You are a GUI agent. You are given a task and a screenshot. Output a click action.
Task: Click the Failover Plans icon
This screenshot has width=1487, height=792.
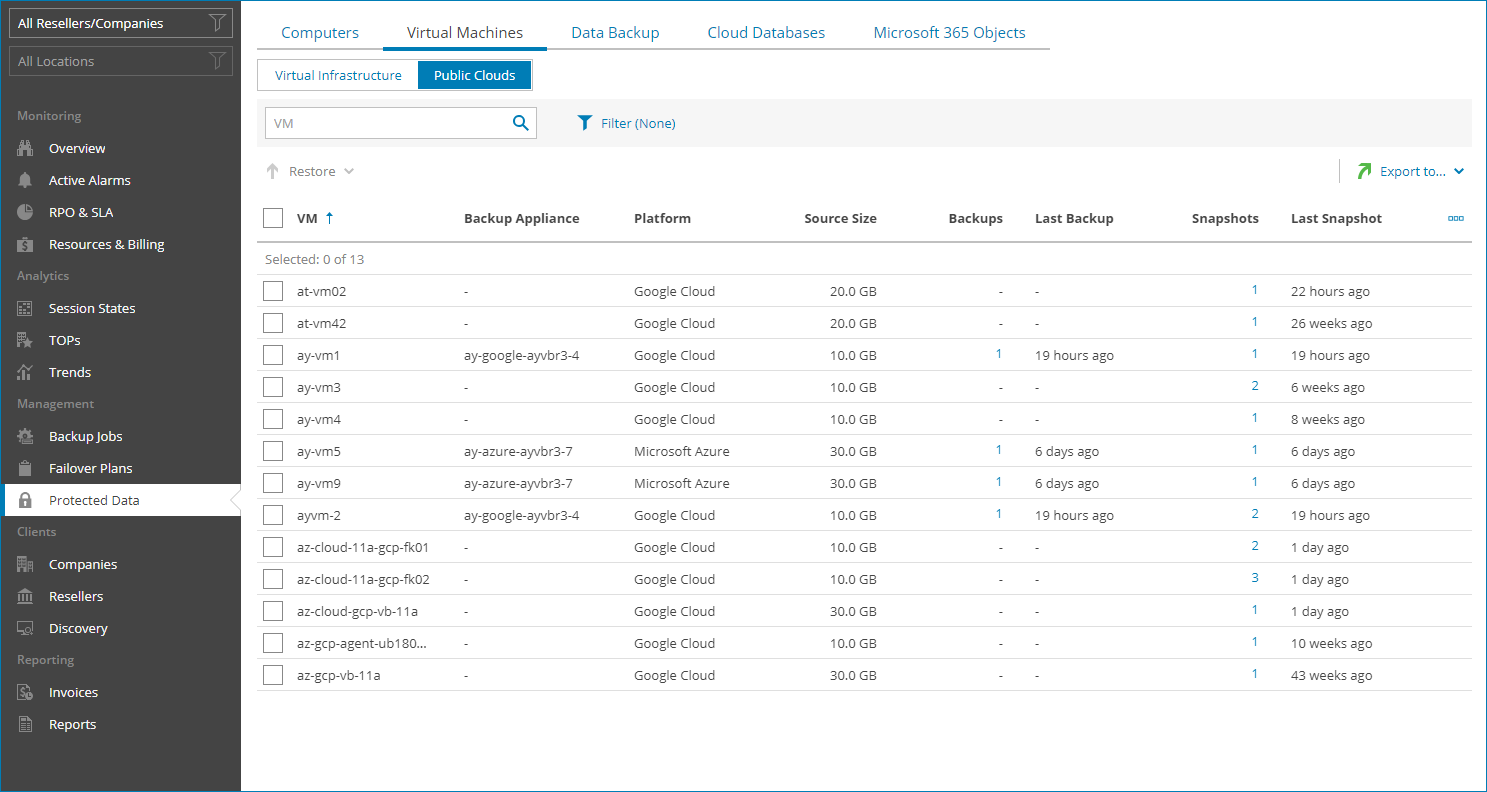tap(26, 468)
